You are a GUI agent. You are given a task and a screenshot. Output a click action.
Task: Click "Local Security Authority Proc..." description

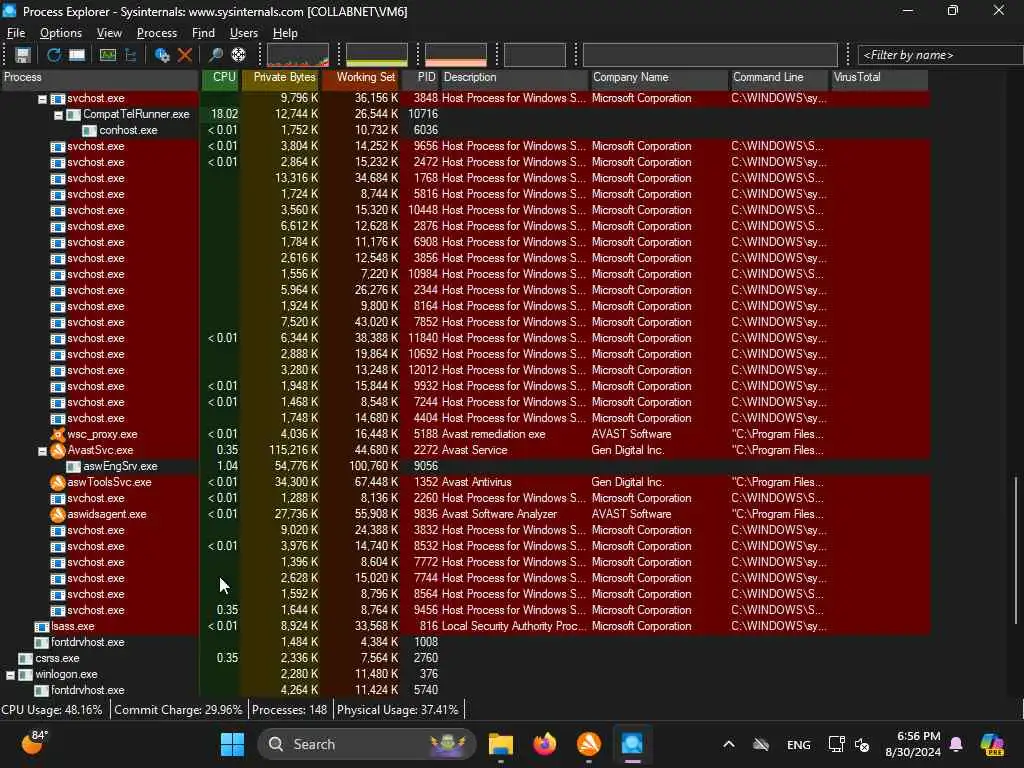tap(514, 626)
